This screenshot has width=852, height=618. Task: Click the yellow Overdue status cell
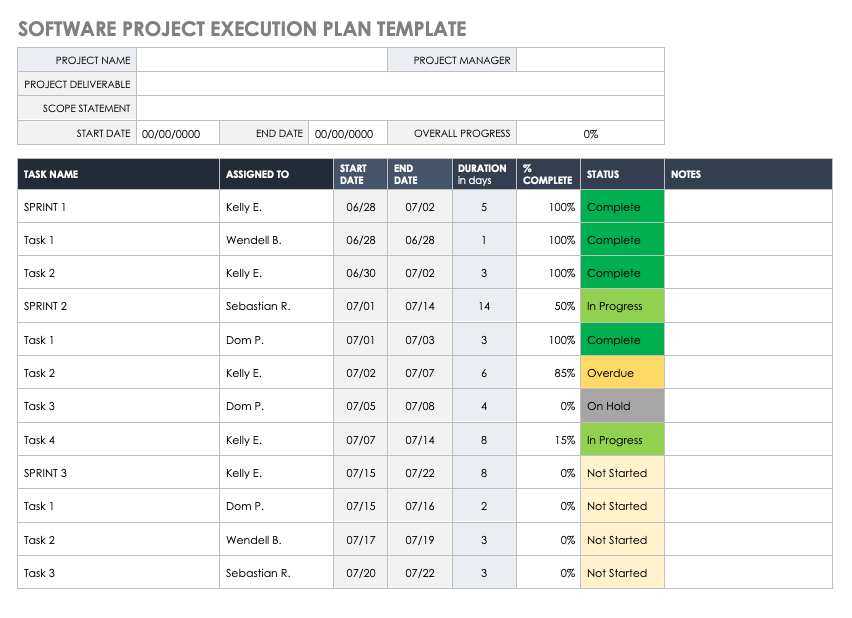[x=622, y=373]
